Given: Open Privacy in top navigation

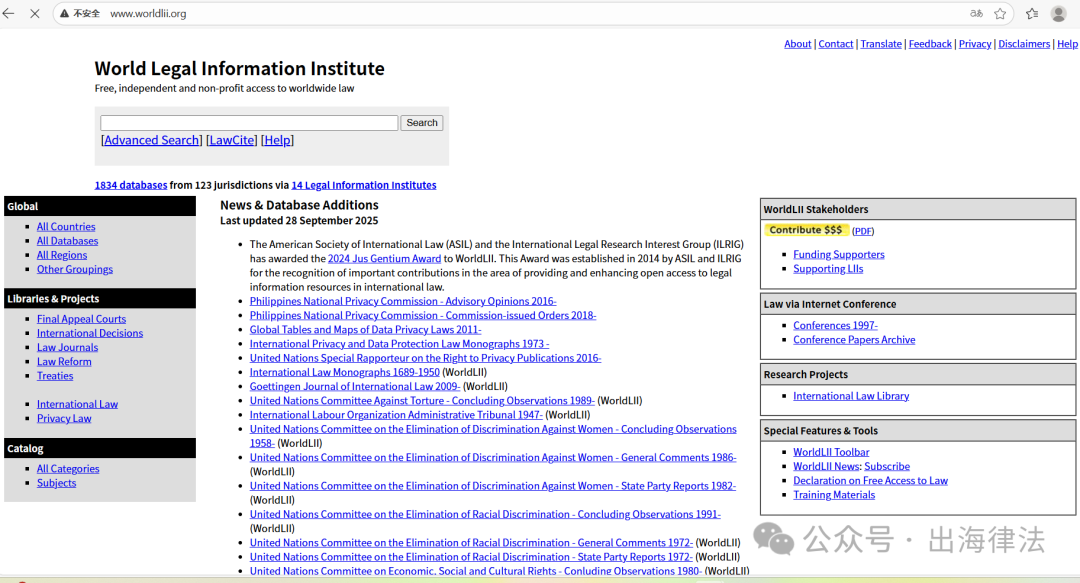Looking at the screenshot, I should pos(975,43).
